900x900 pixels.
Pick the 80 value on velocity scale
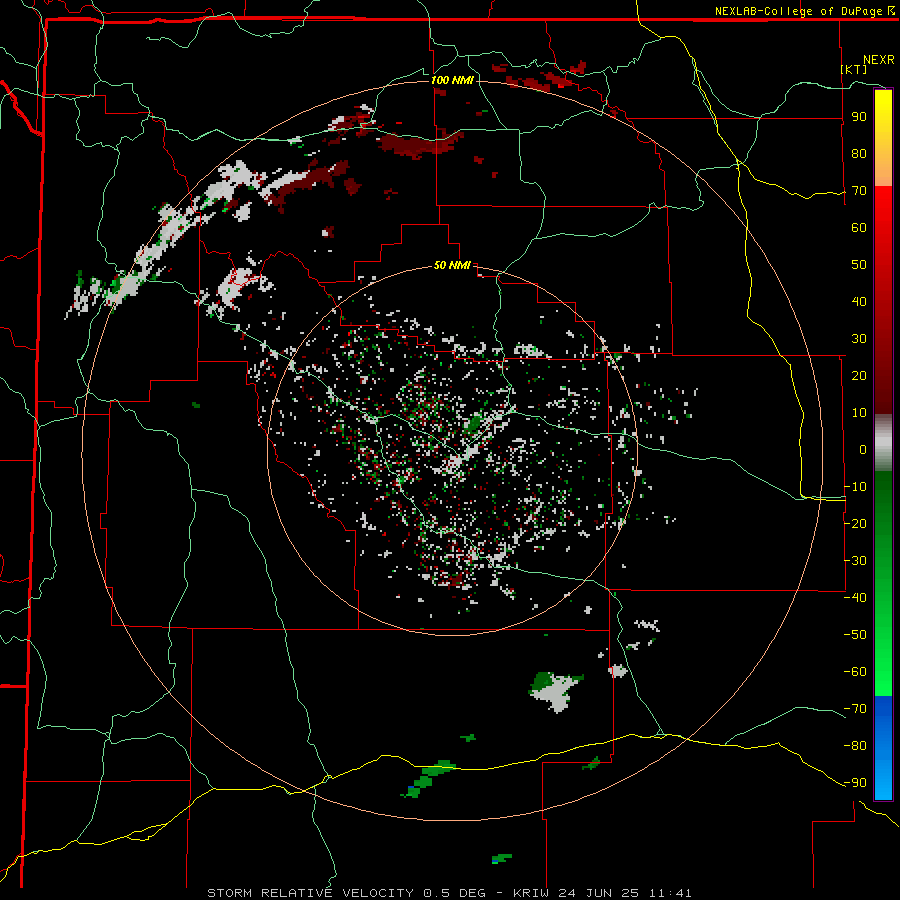(859, 154)
